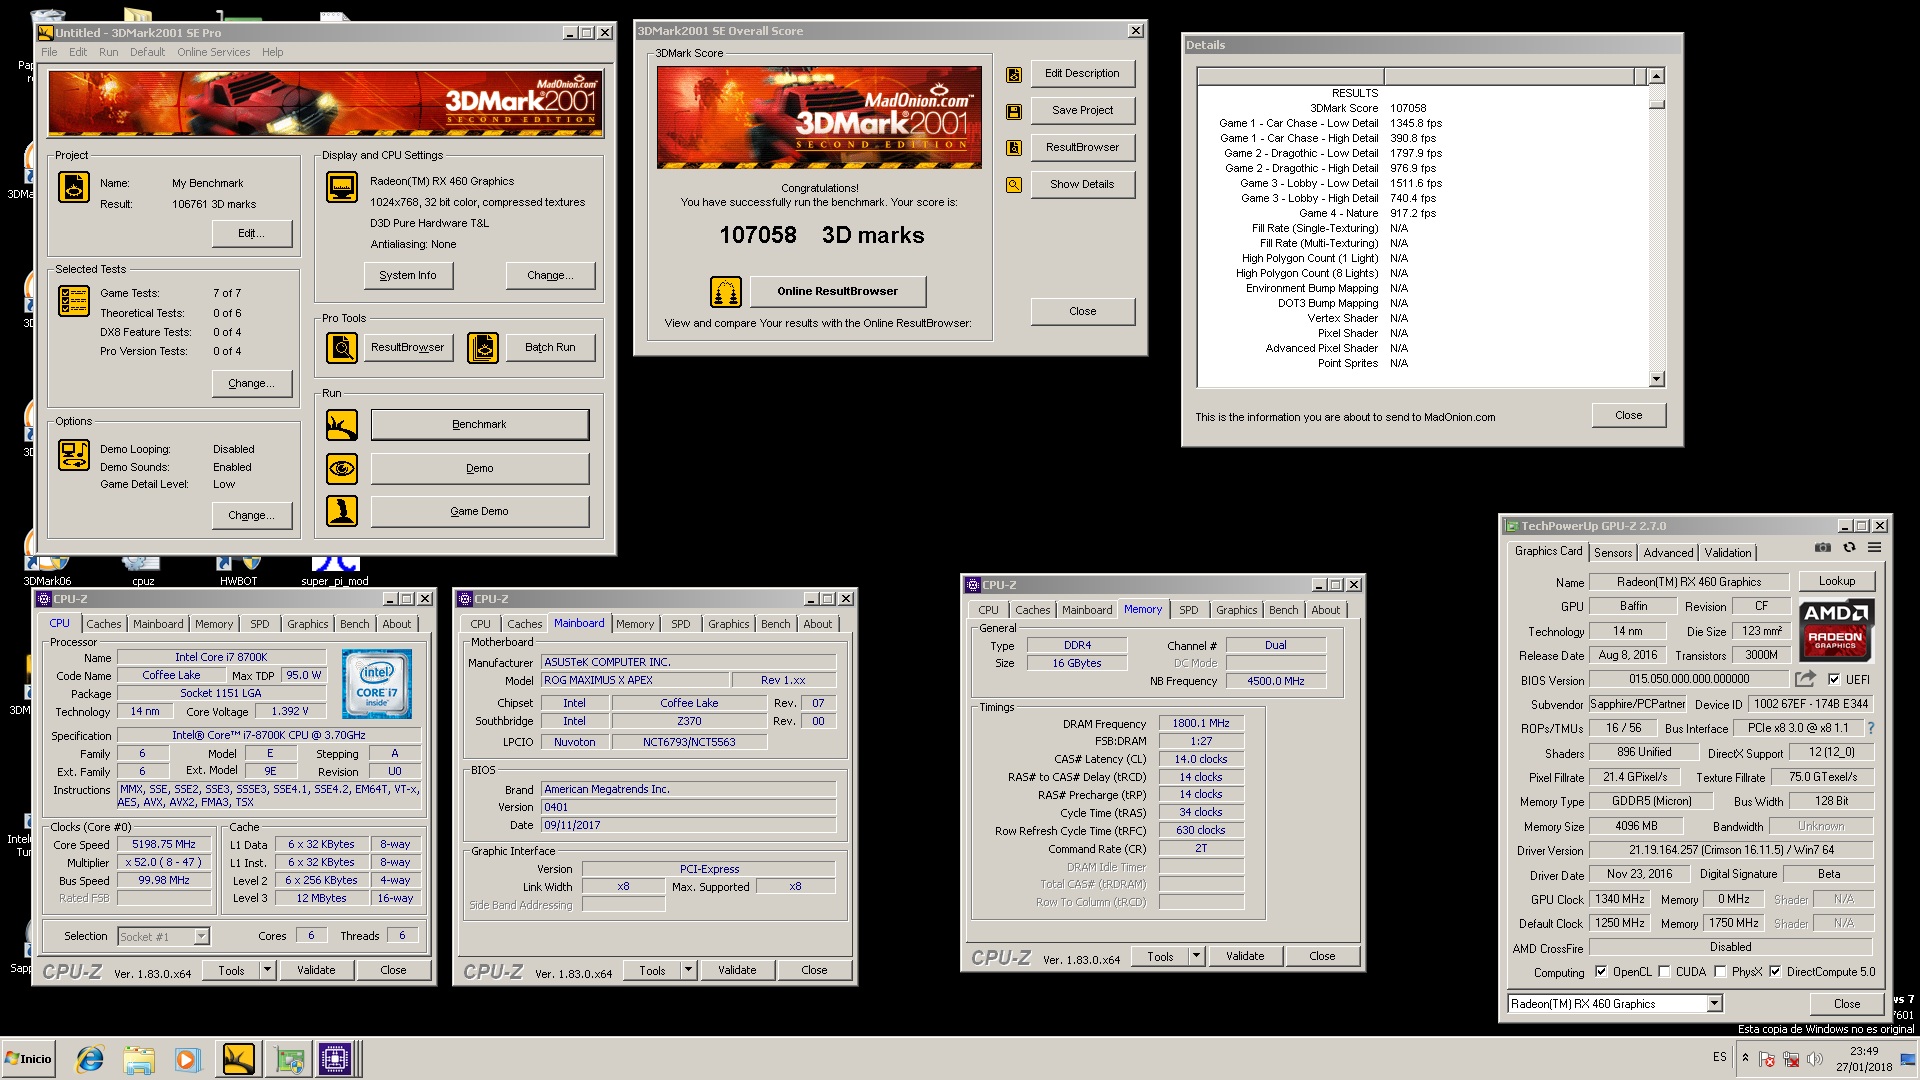Click the Inicio start button
Screen dimensions: 1920x1080
pos(28,1059)
